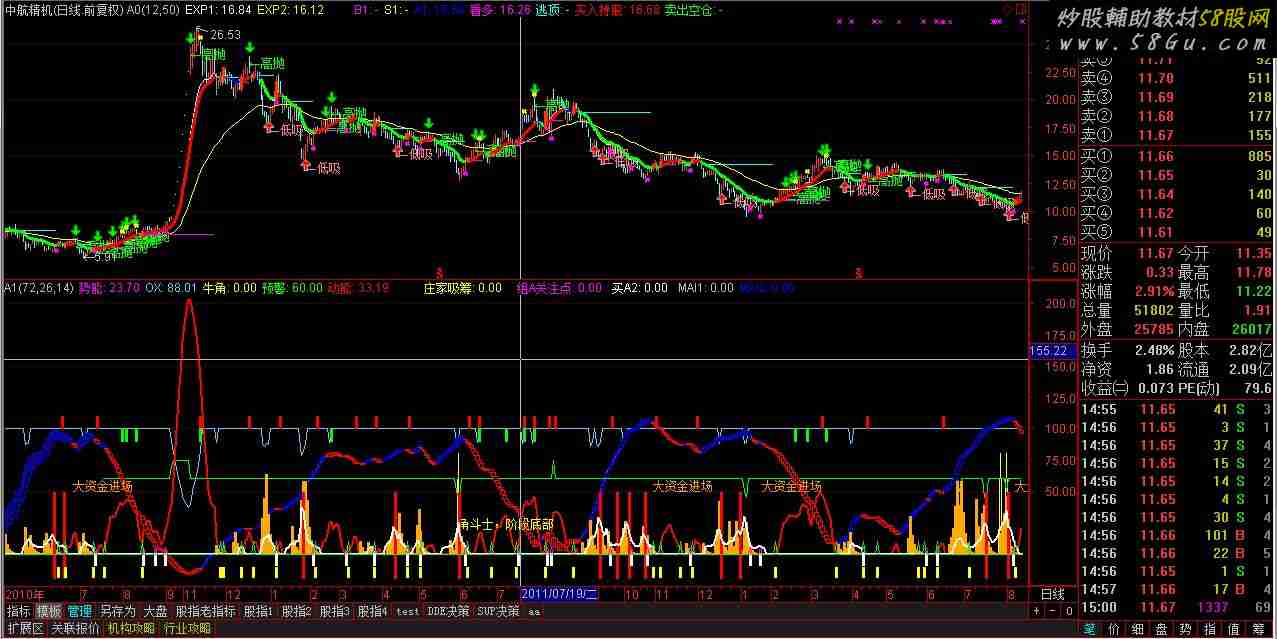Open the 筹 chip distribution tab

(x=1258, y=629)
